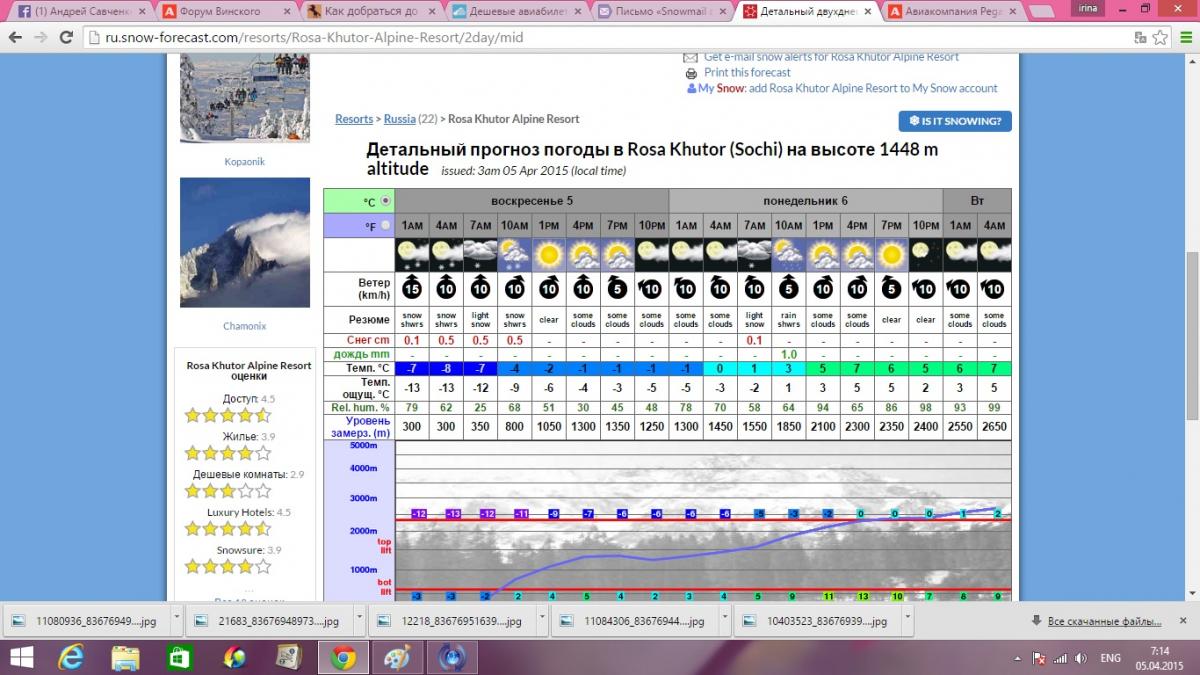Open the 11080936 jpg downloaded file
This screenshot has height=675, width=1200.
coord(84,620)
